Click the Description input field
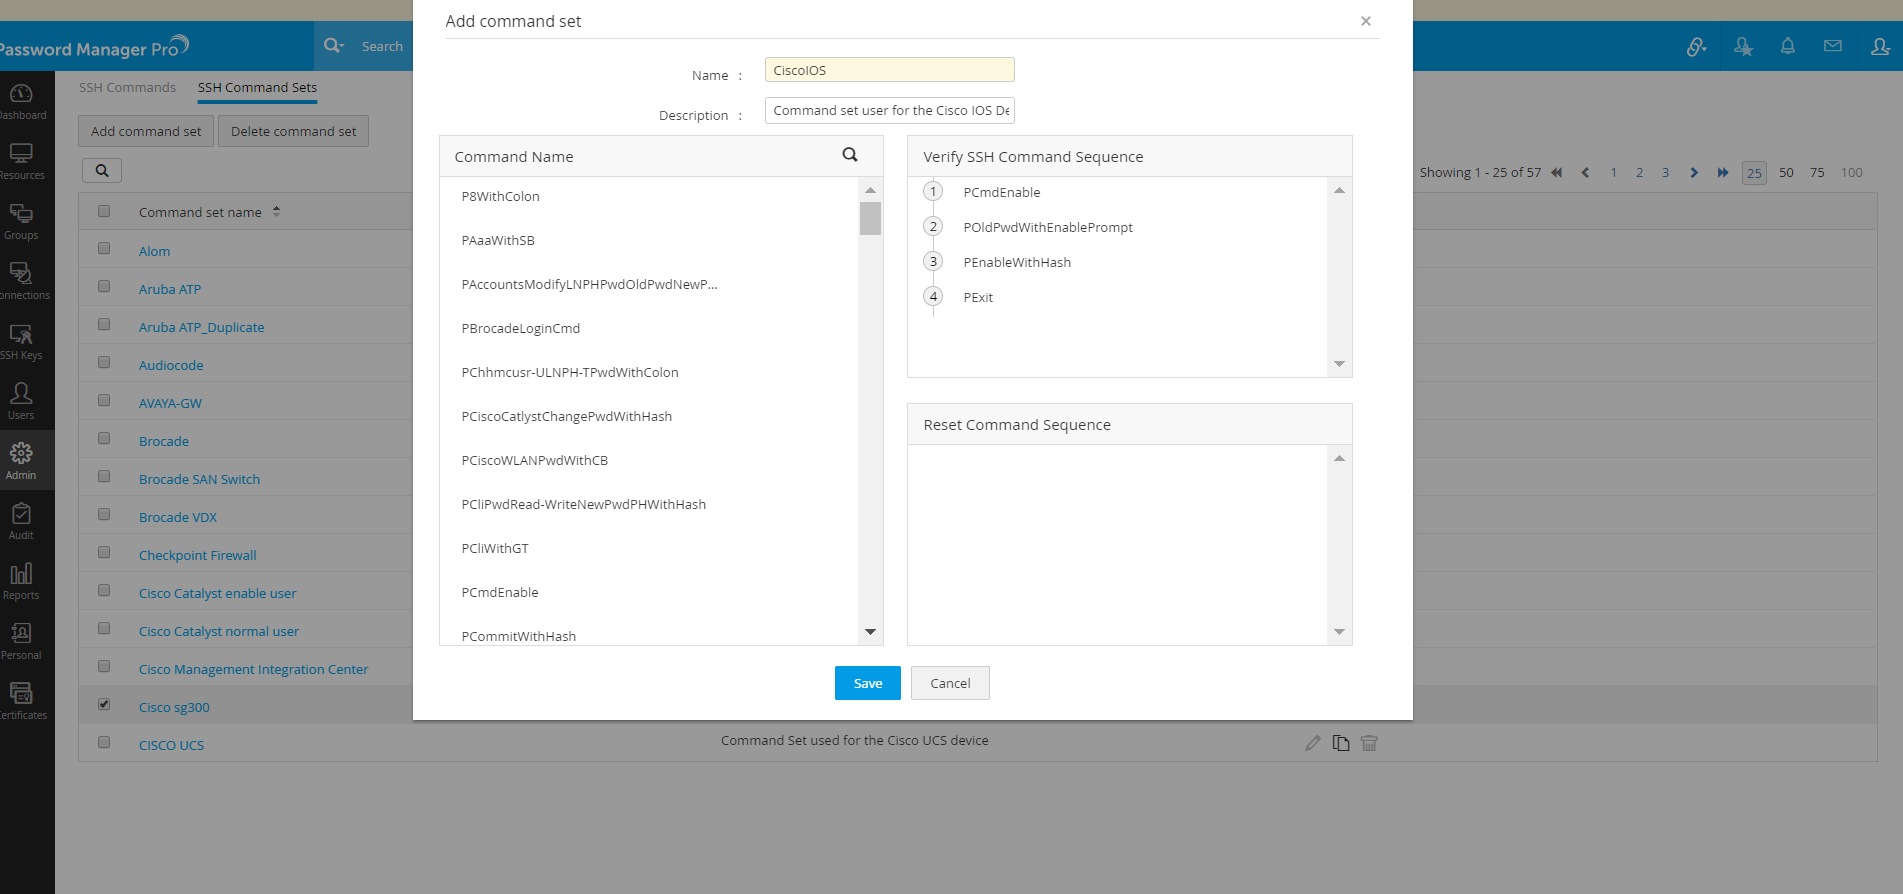 (889, 111)
